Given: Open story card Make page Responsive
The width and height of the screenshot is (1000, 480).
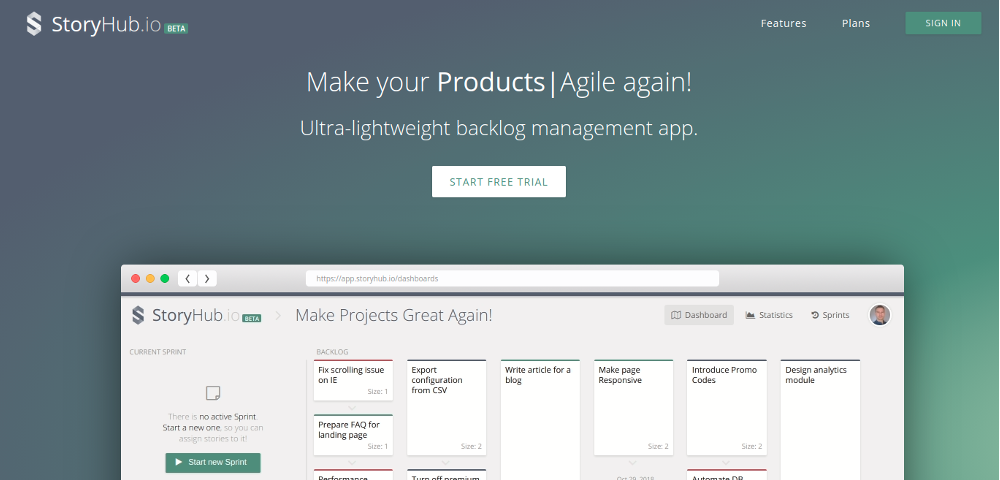Looking at the screenshot, I should [x=633, y=408].
